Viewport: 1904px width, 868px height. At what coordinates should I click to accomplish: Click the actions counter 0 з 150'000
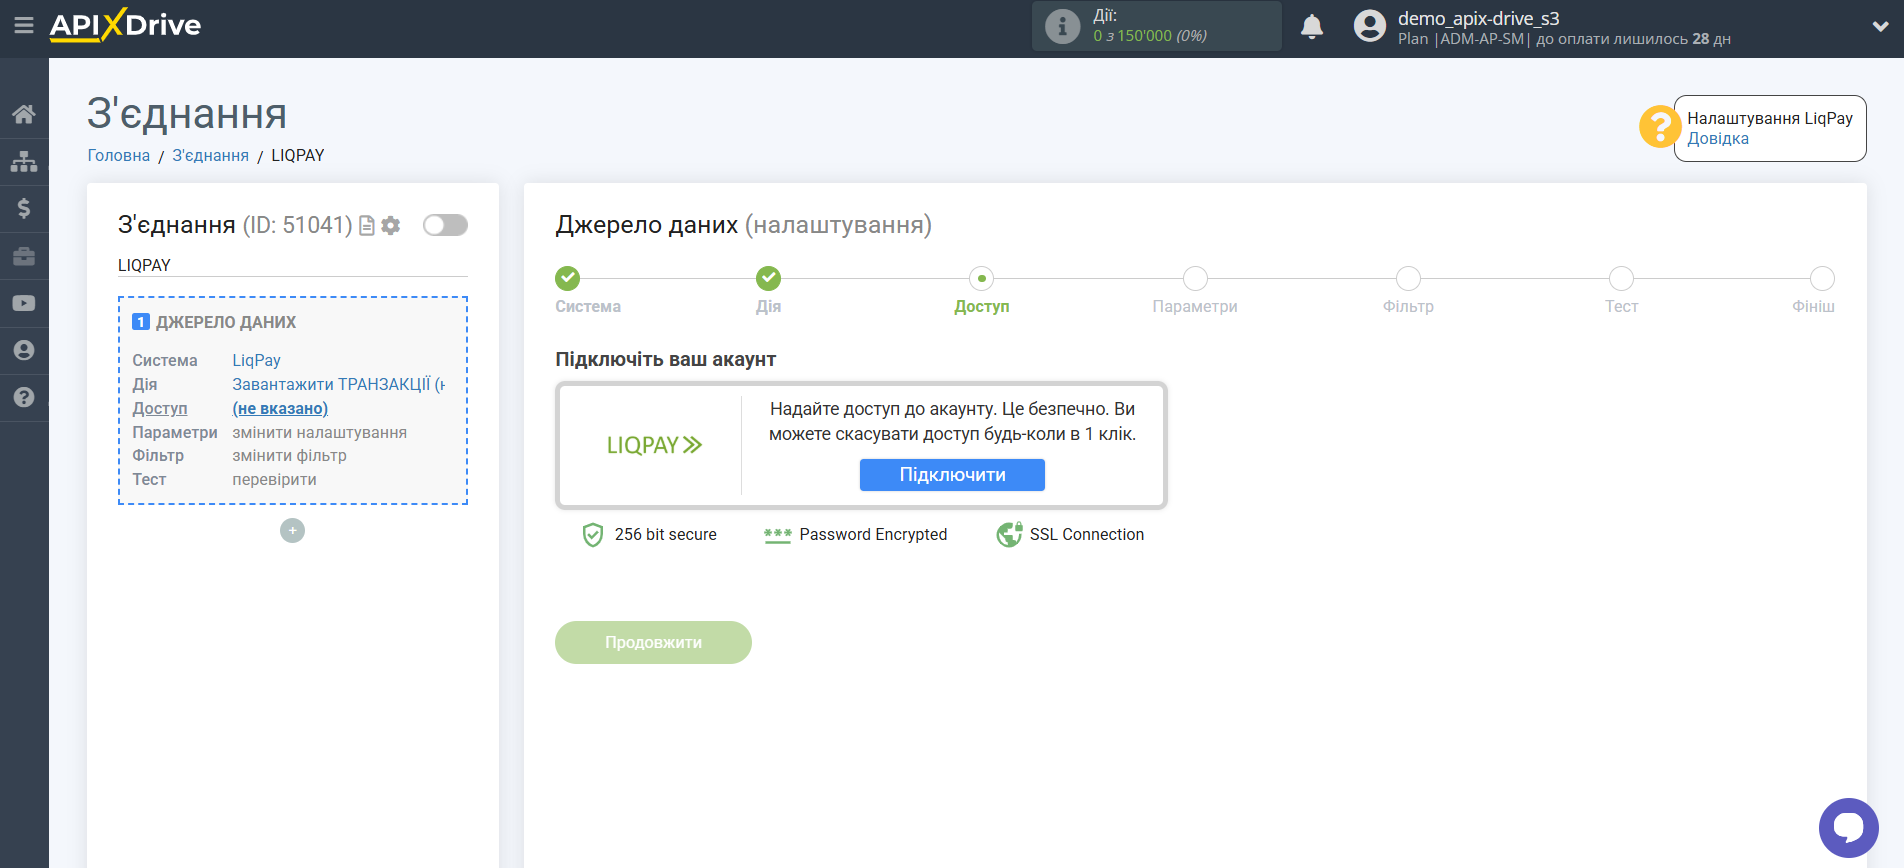click(x=1150, y=36)
